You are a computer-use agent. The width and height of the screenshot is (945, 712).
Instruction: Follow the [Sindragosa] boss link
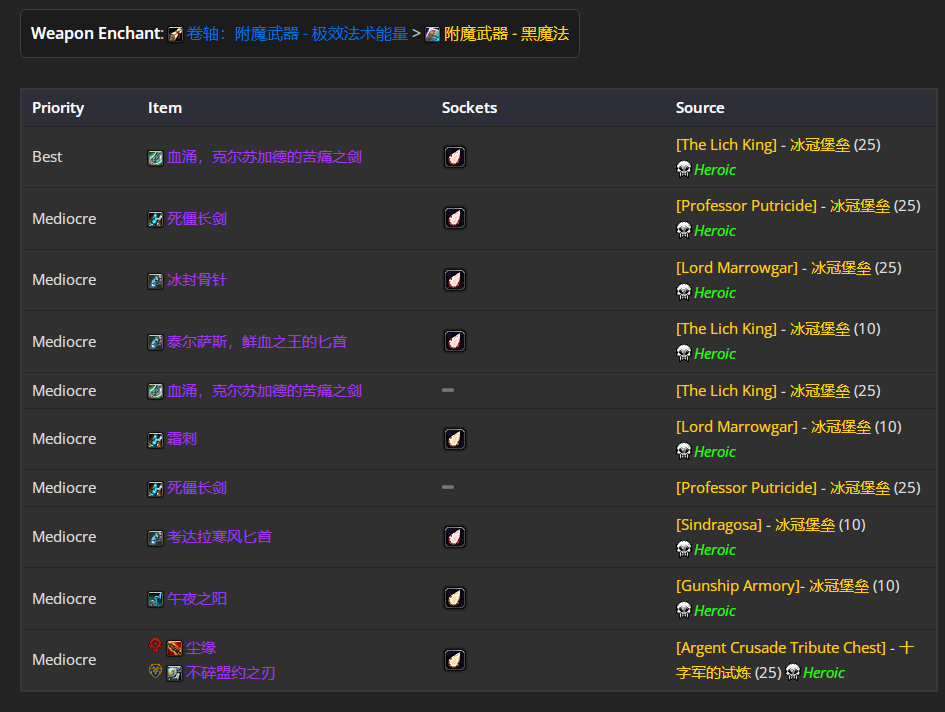719,524
